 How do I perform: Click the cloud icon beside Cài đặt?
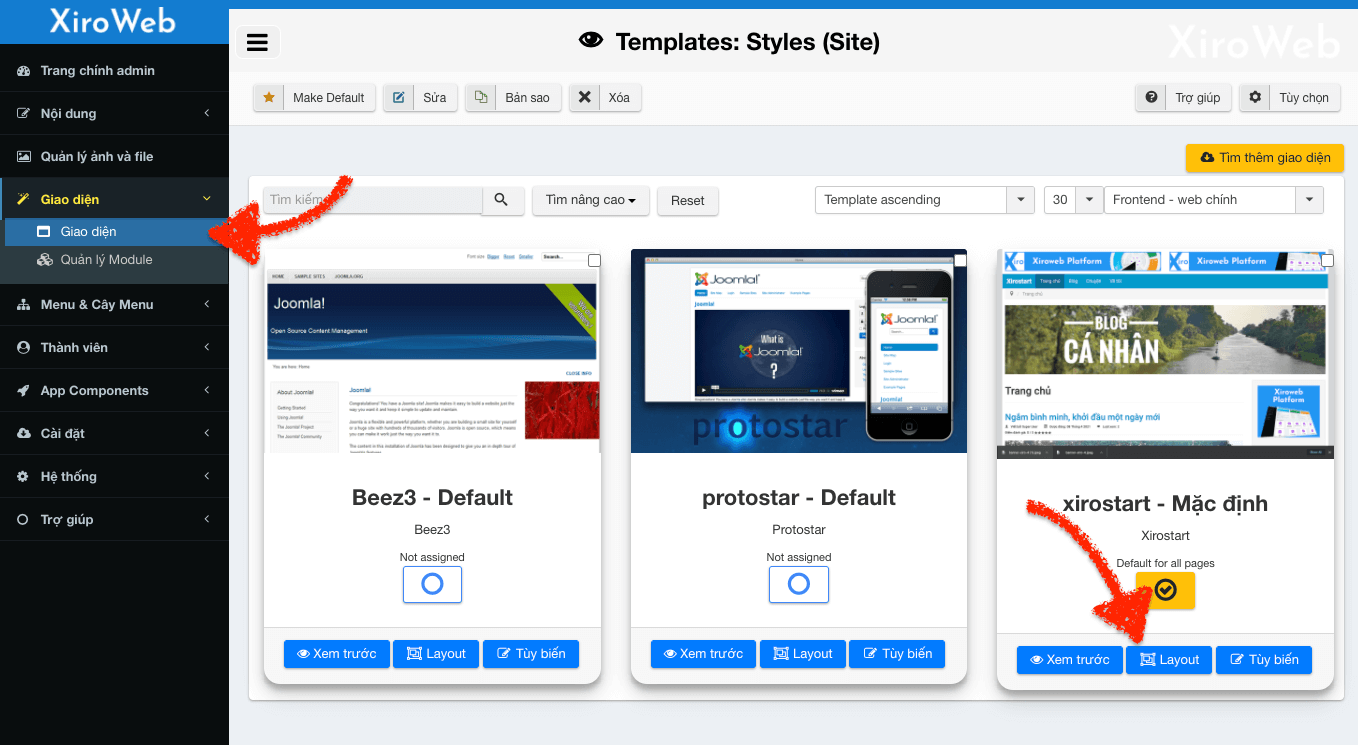[23, 434]
